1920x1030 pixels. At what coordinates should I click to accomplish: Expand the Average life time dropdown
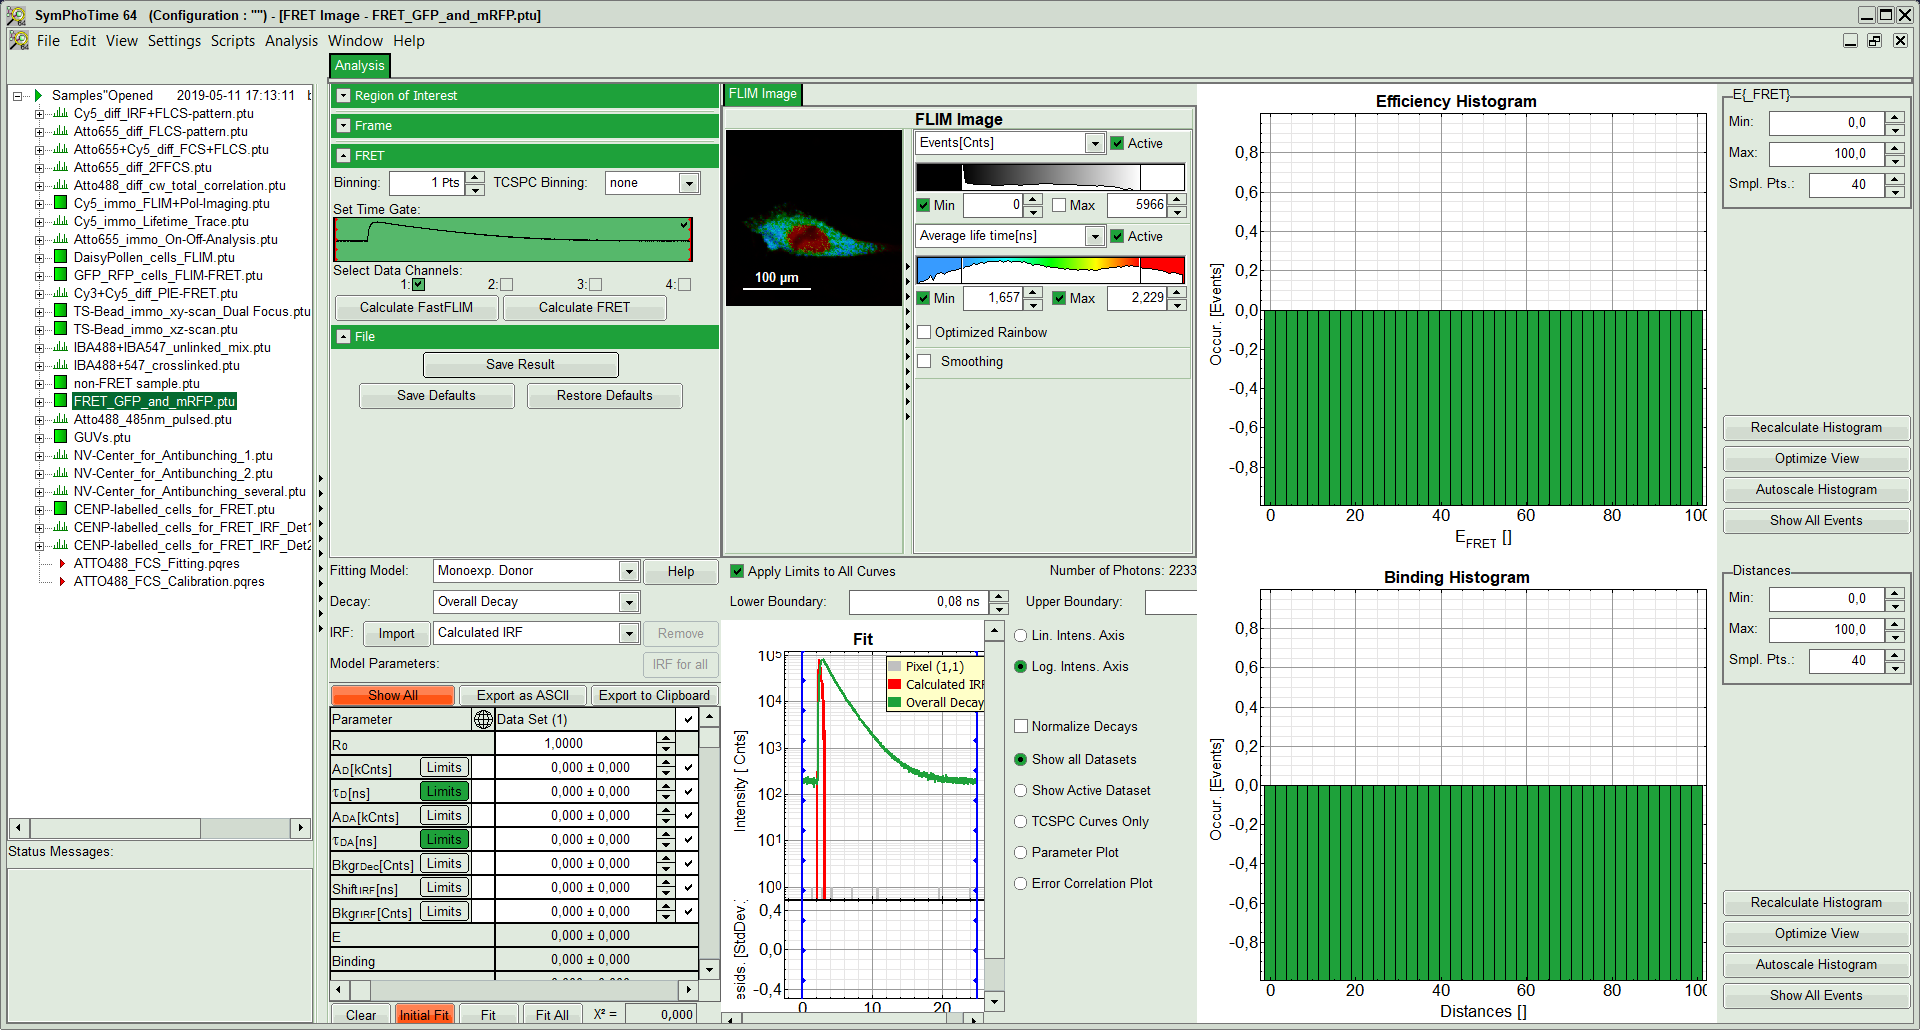pyautogui.click(x=1095, y=237)
